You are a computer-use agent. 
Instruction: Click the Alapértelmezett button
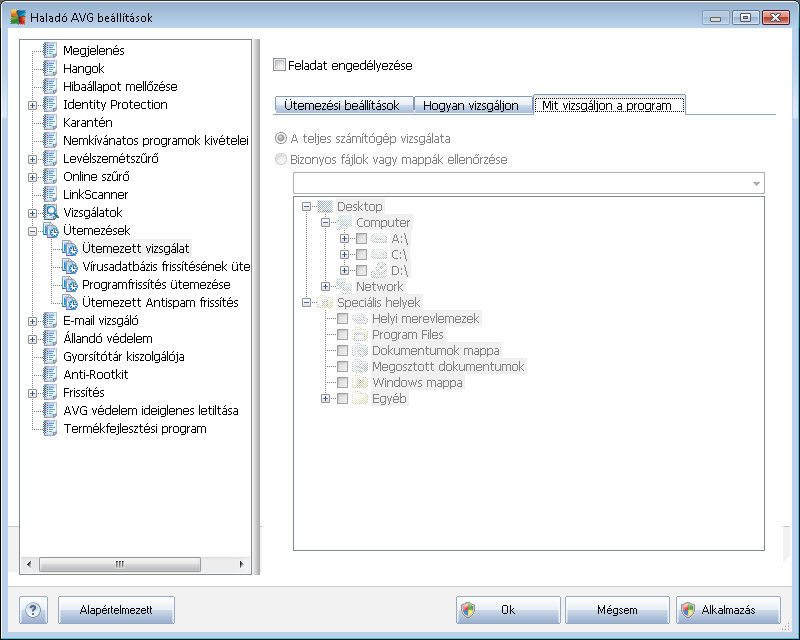click(116, 610)
